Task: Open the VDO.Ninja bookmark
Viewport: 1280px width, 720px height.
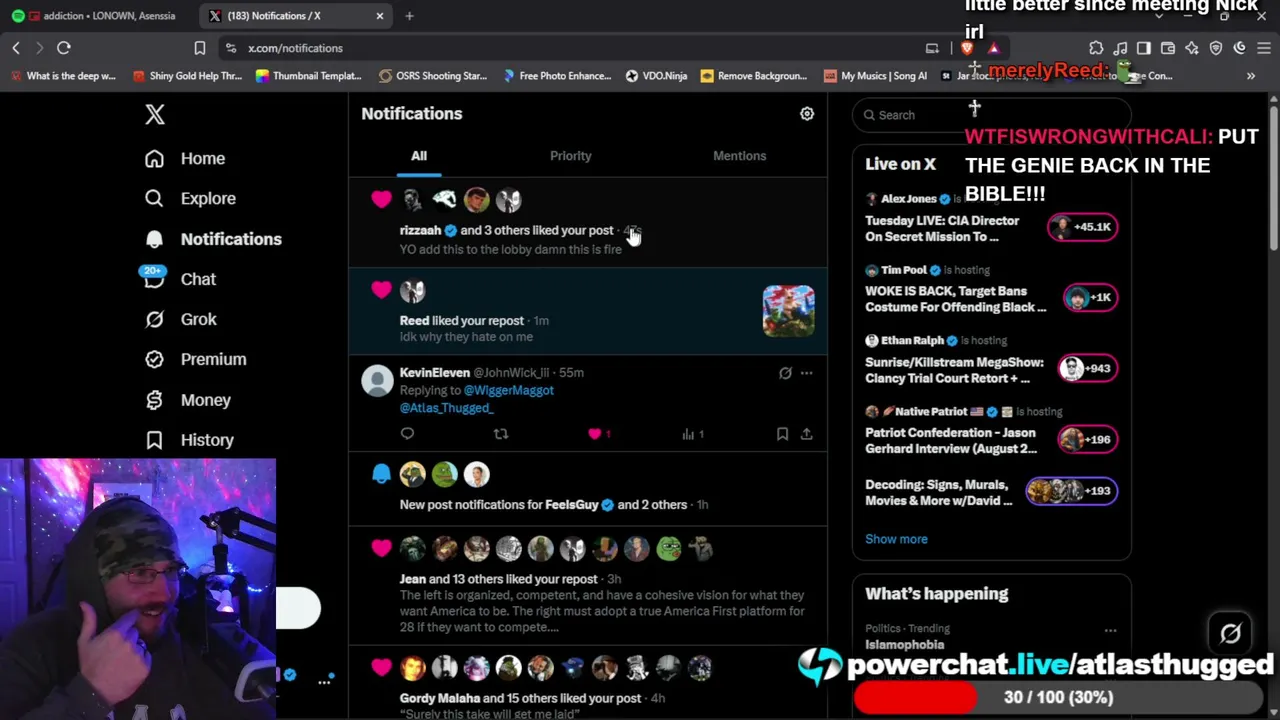Action: pos(656,76)
